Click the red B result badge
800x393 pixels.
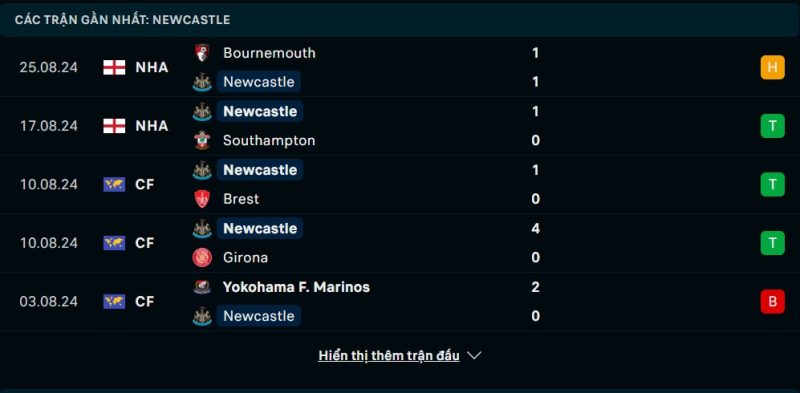pyautogui.click(x=772, y=301)
